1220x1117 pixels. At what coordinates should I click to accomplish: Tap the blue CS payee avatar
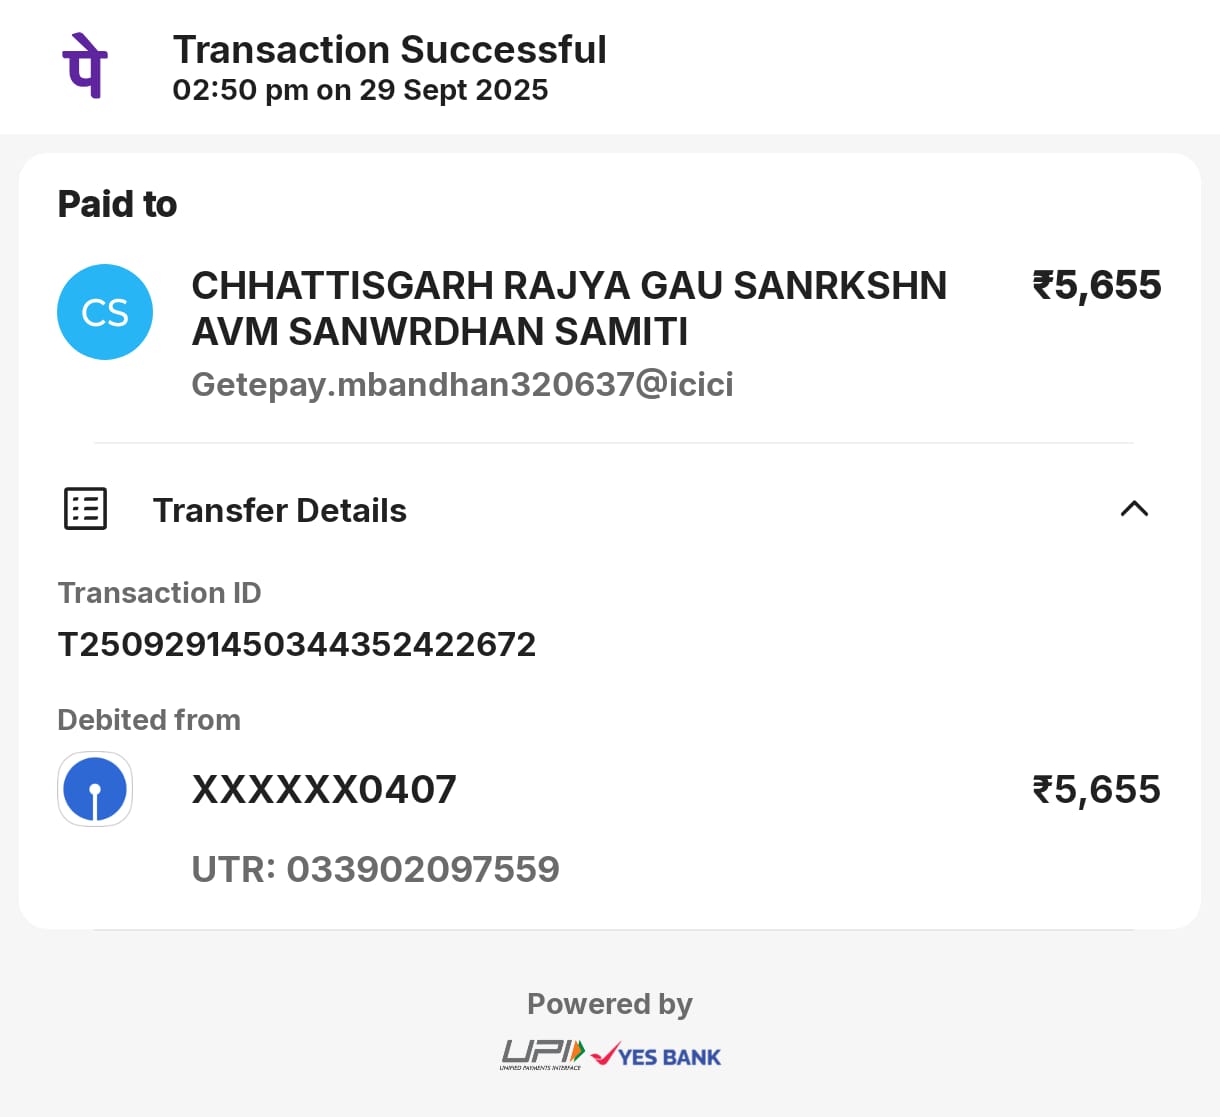[105, 312]
